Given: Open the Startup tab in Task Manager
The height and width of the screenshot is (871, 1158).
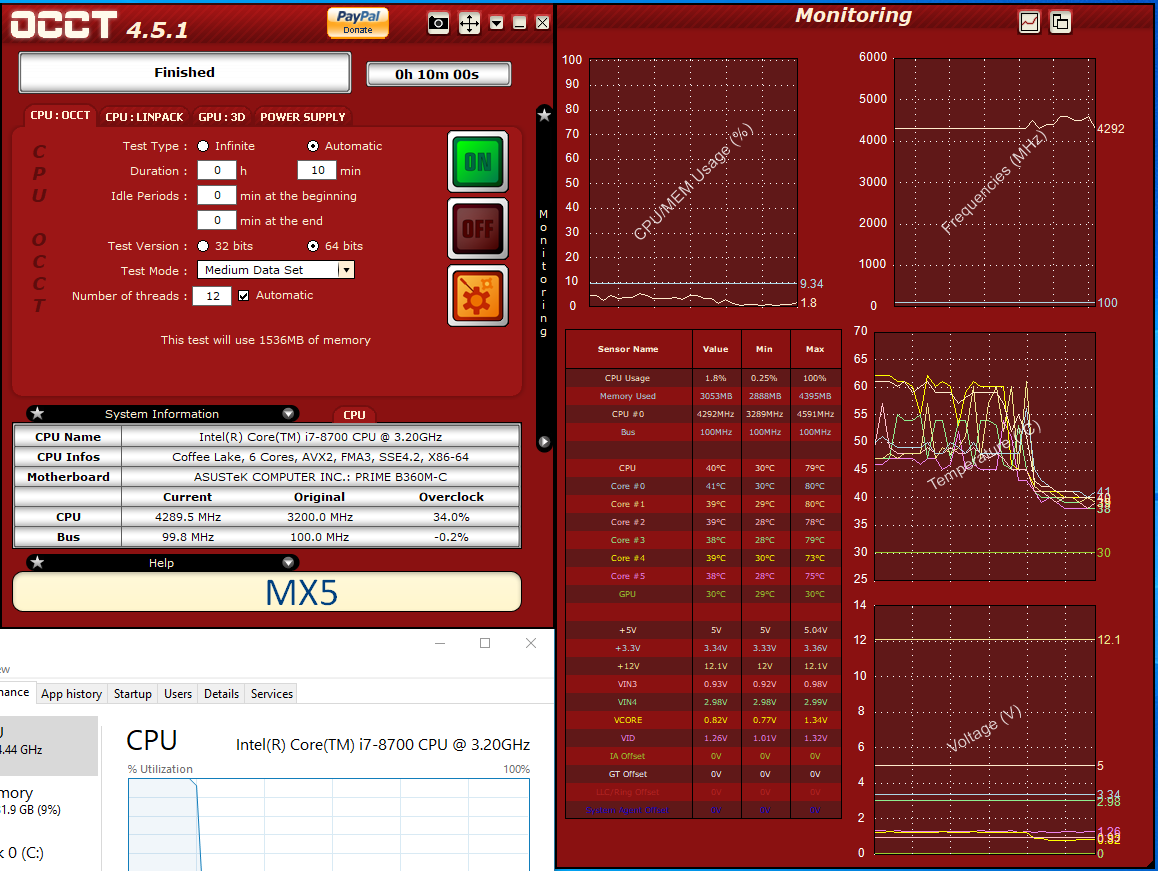Looking at the screenshot, I should coord(133,694).
